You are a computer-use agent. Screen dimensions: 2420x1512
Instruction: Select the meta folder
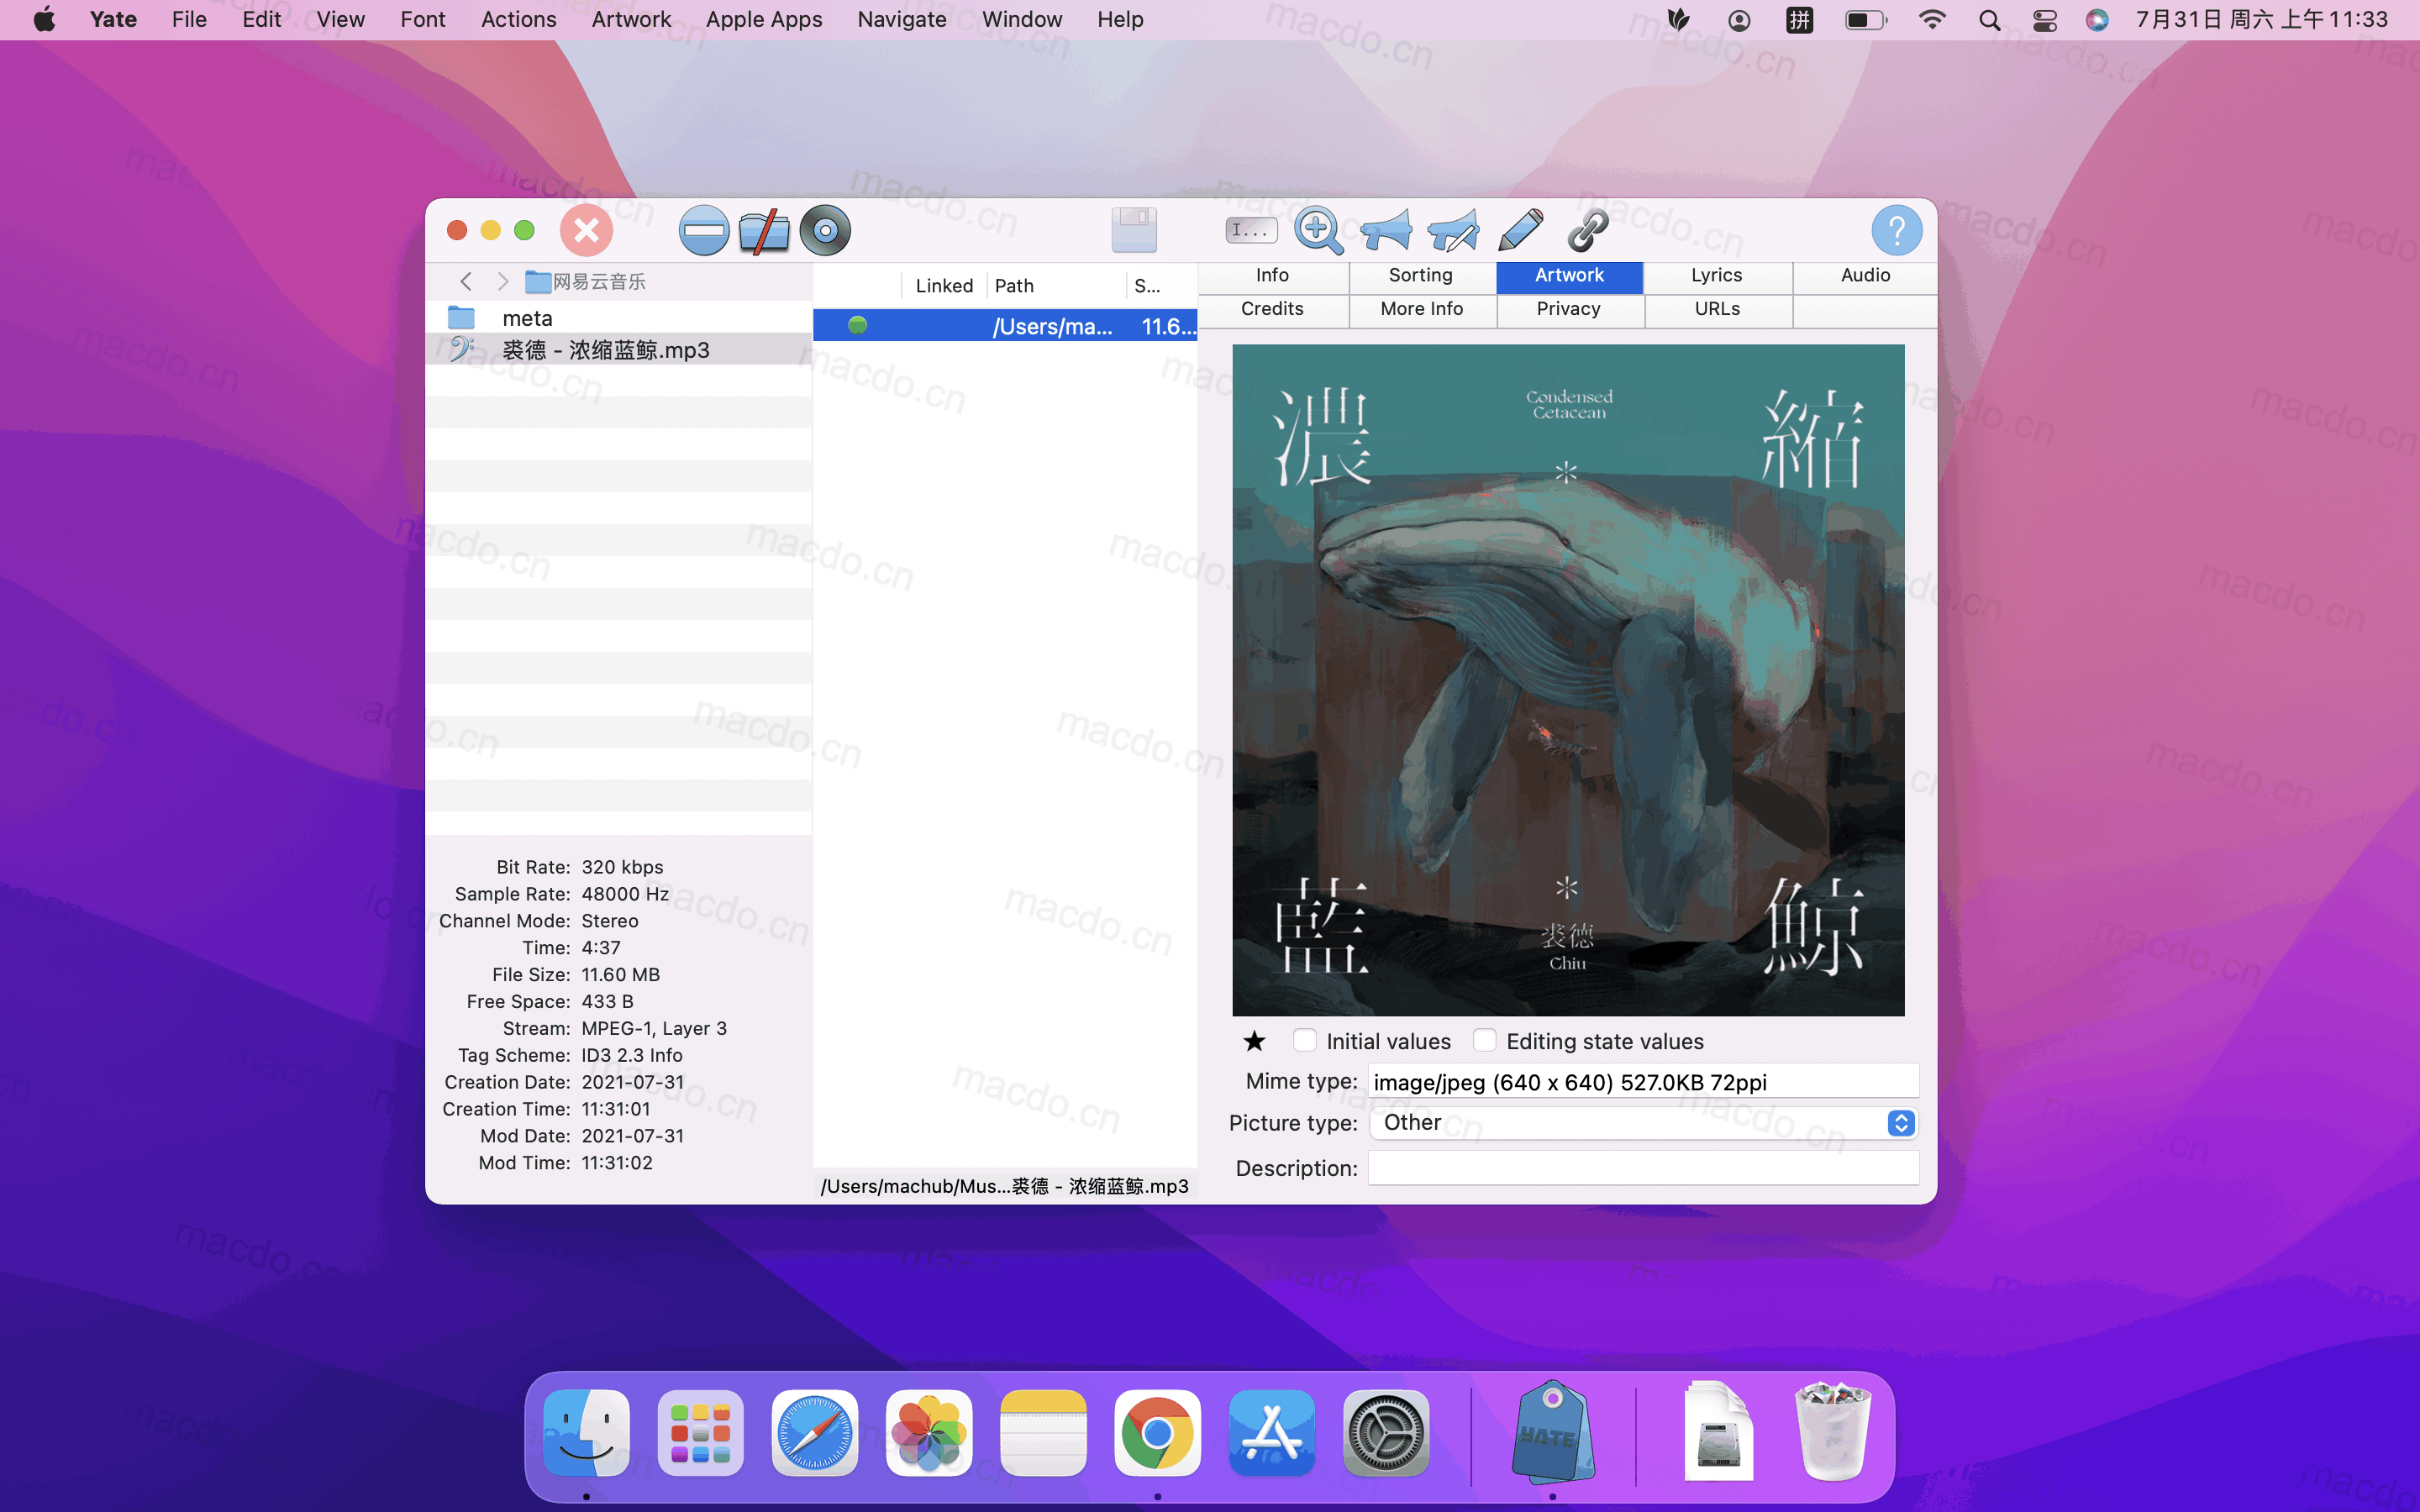[618, 318]
